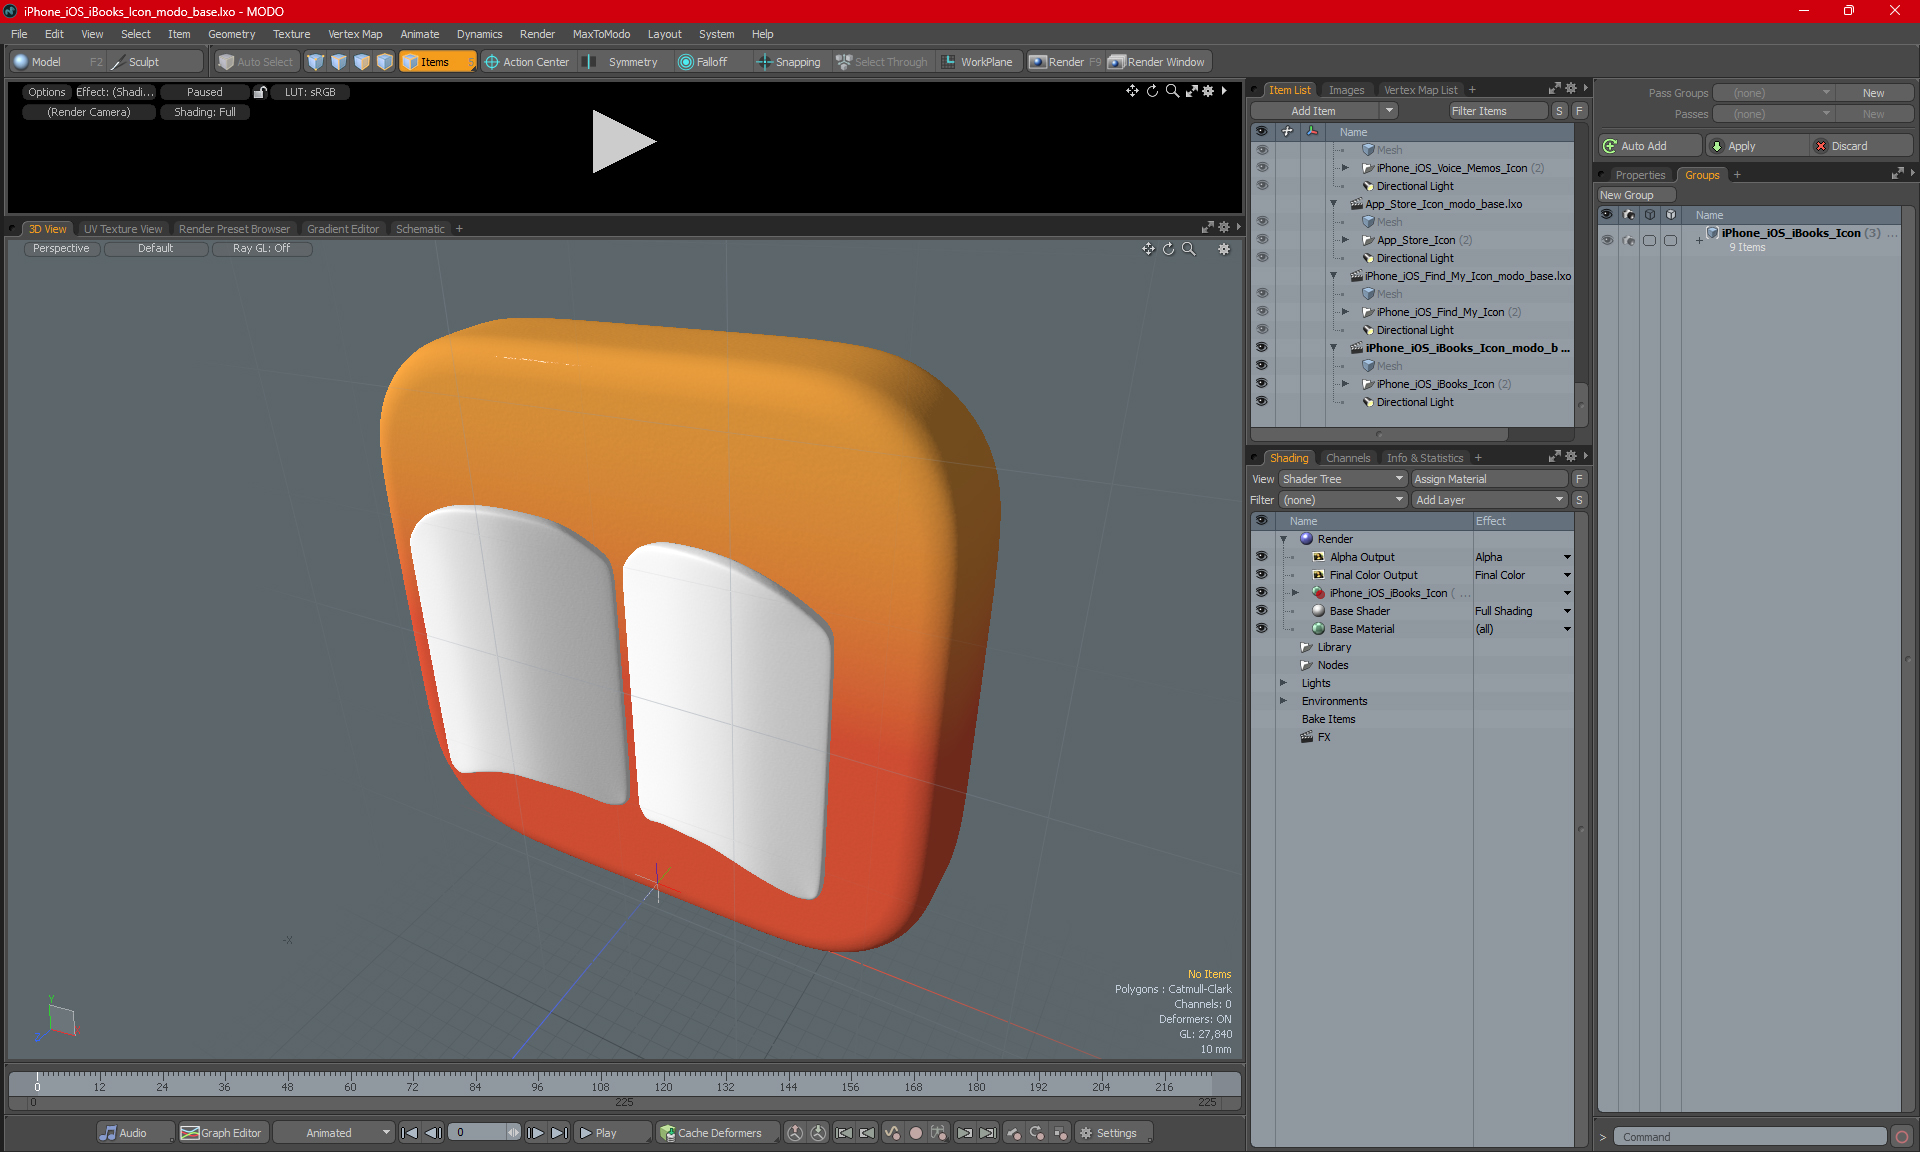Screen dimensions: 1920x1152
Task: Expand the Lights shader tree group
Action: (x=1283, y=683)
